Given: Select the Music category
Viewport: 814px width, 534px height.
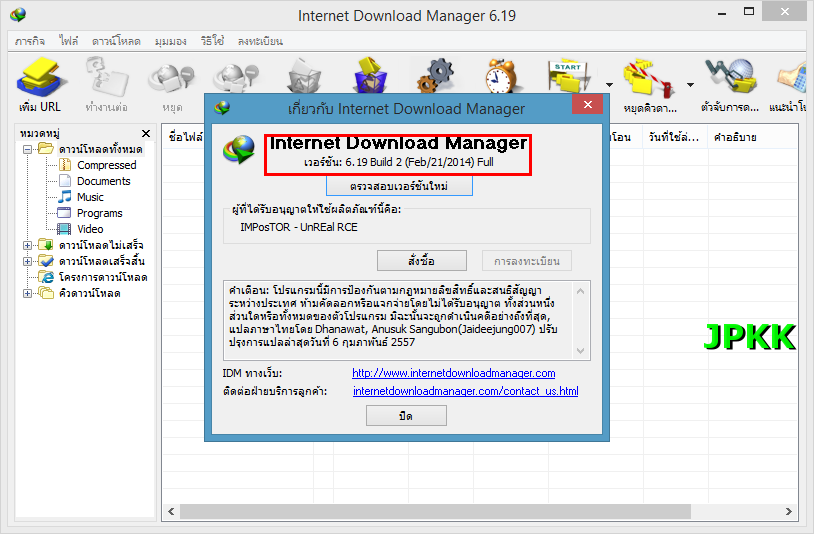Looking at the screenshot, I should click(90, 197).
